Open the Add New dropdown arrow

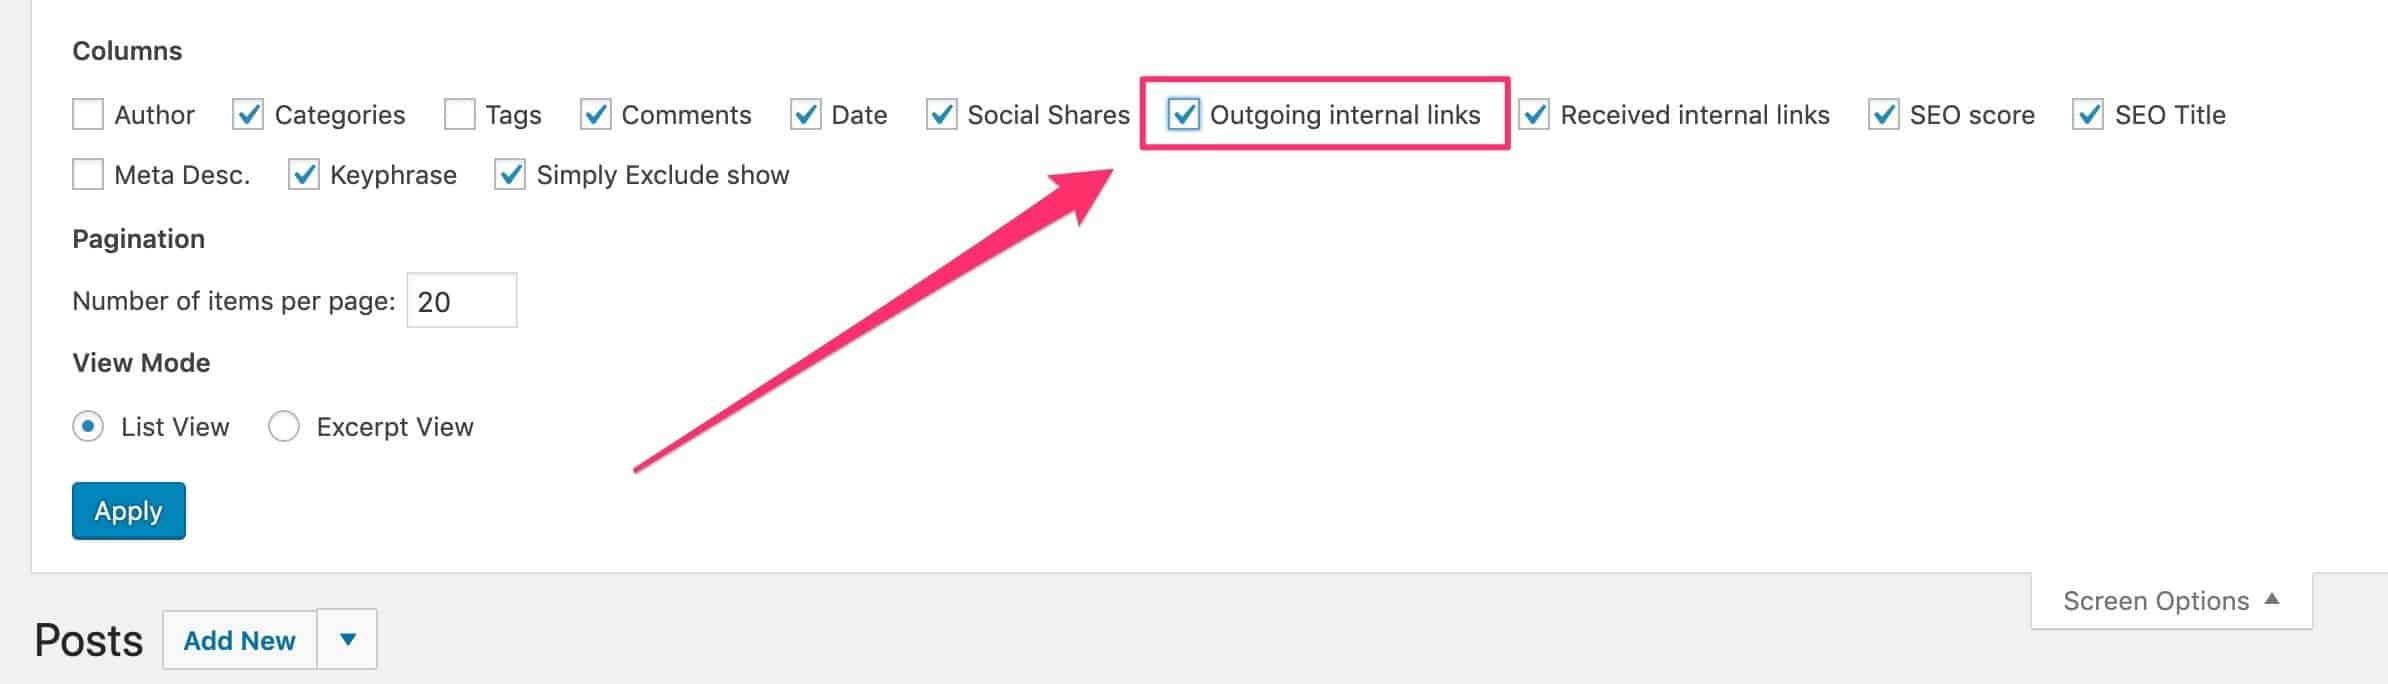[347, 638]
